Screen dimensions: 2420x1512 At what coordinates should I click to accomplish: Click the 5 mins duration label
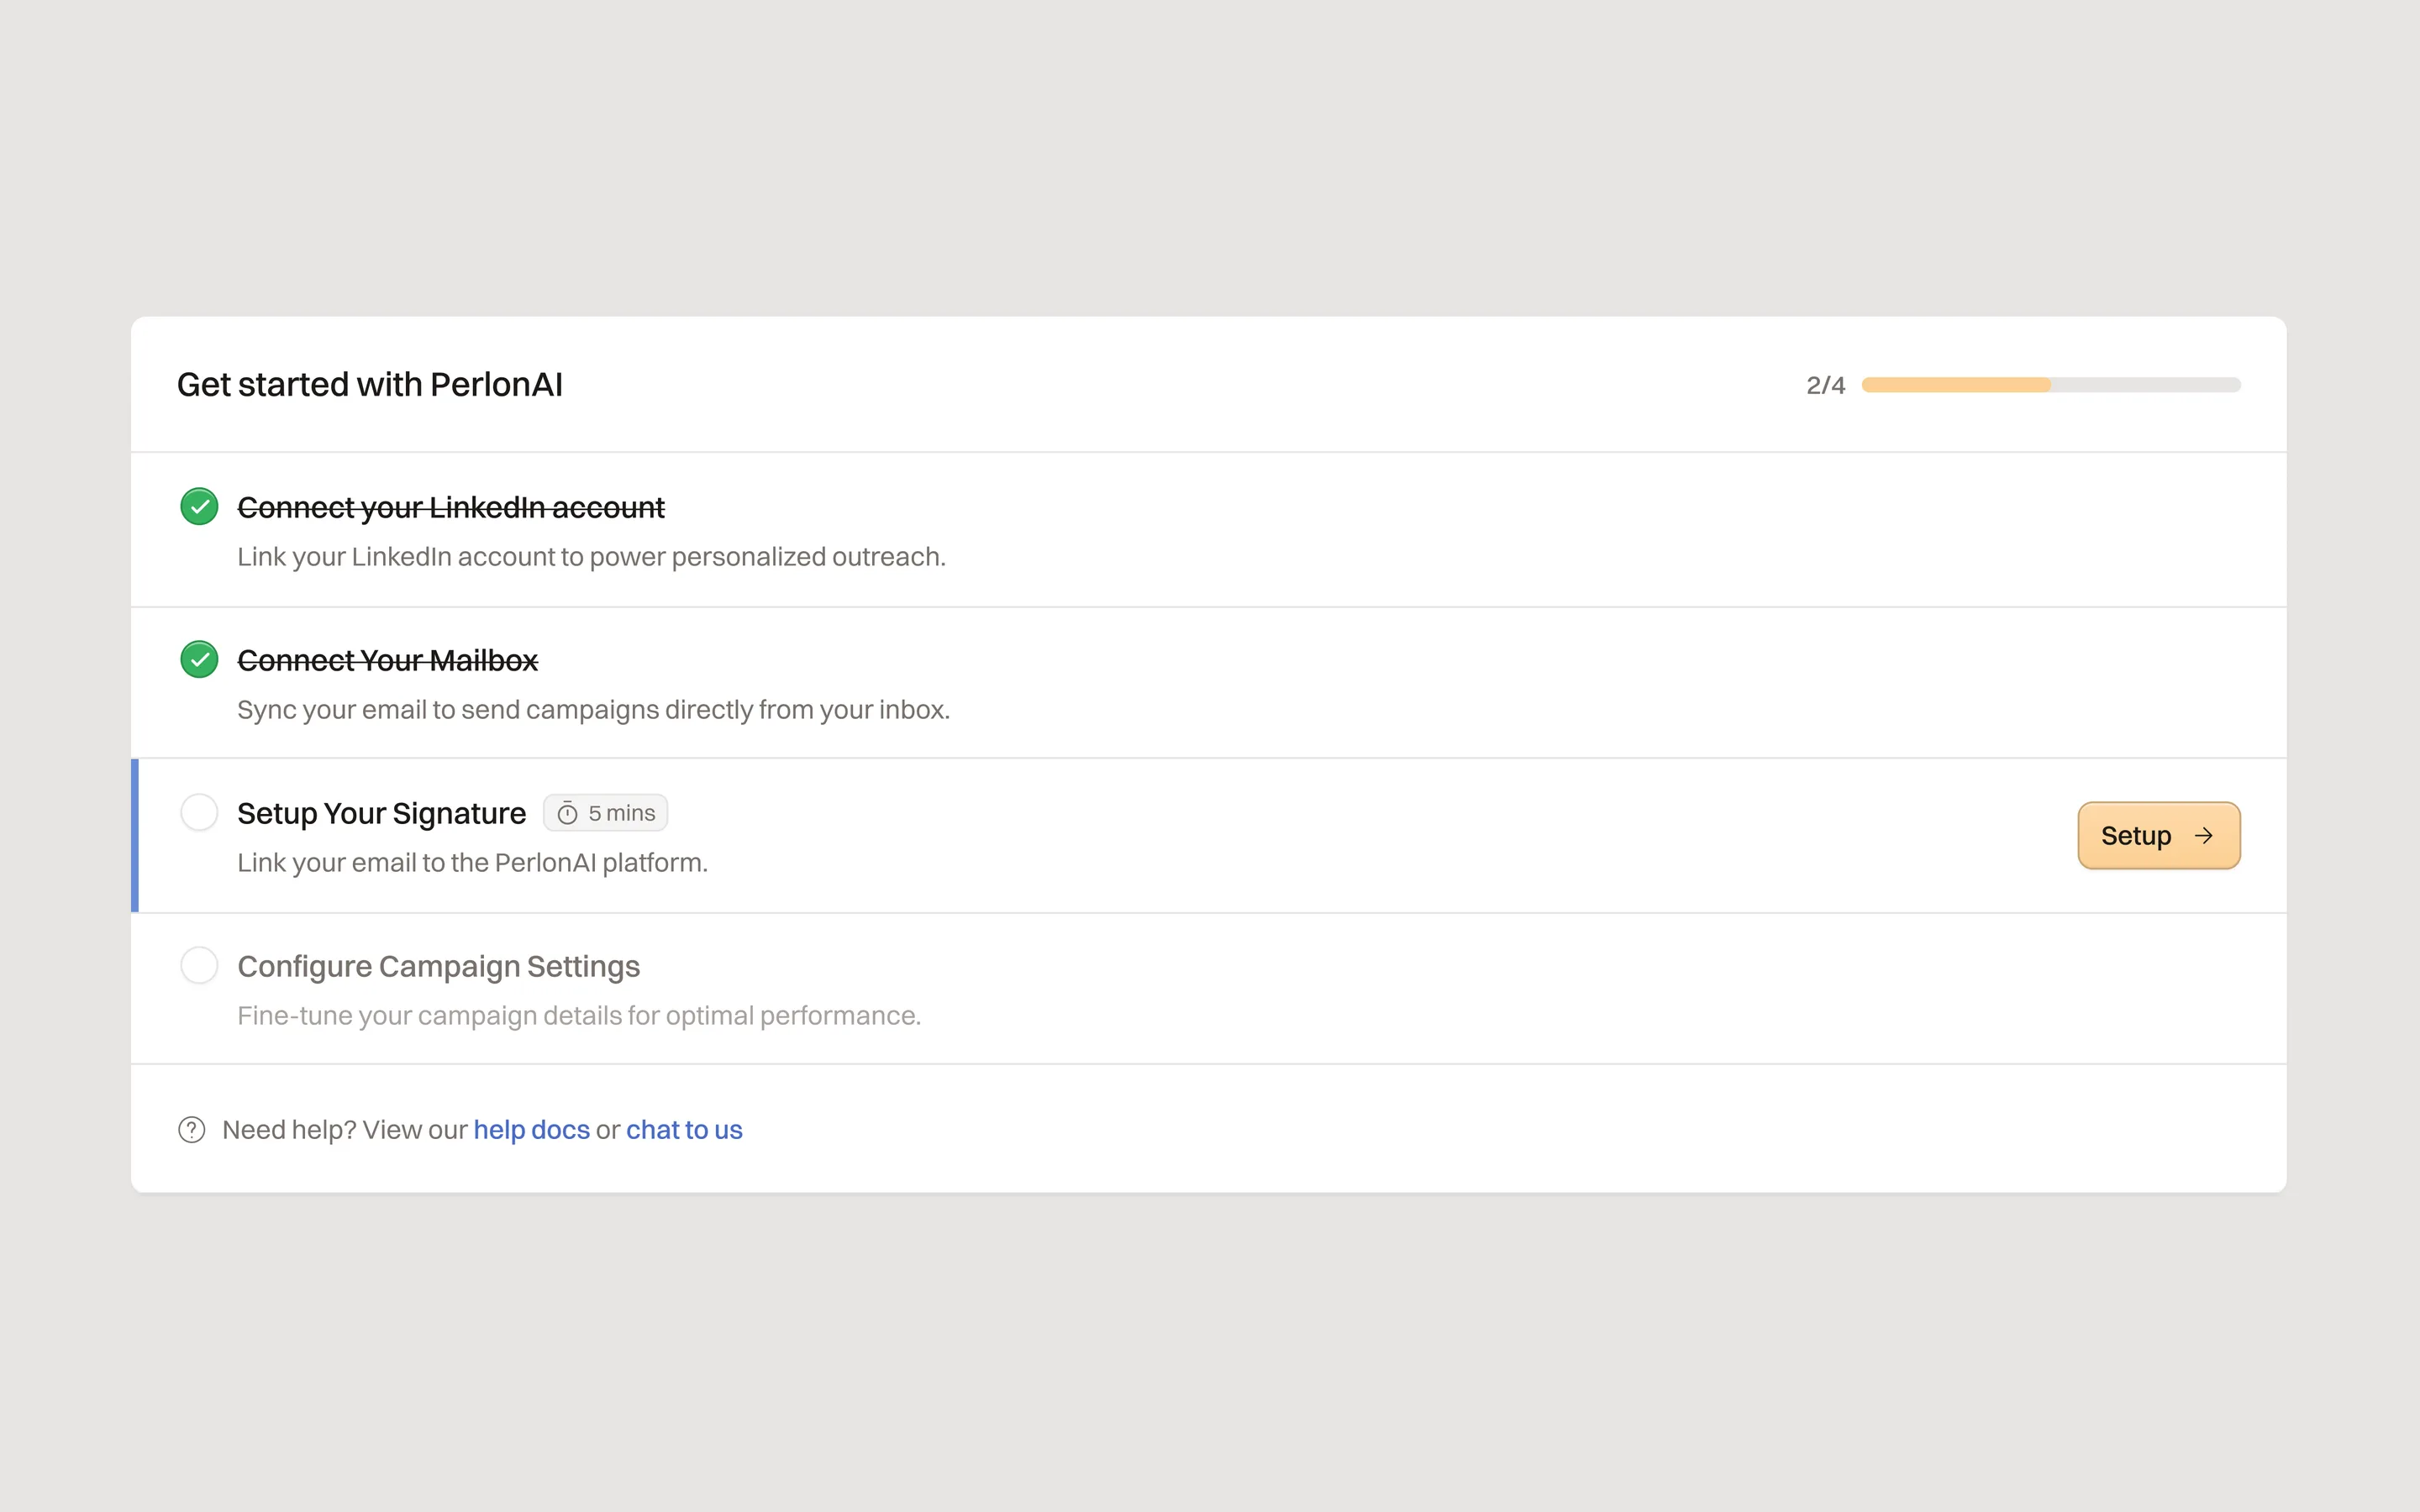[621, 813]
